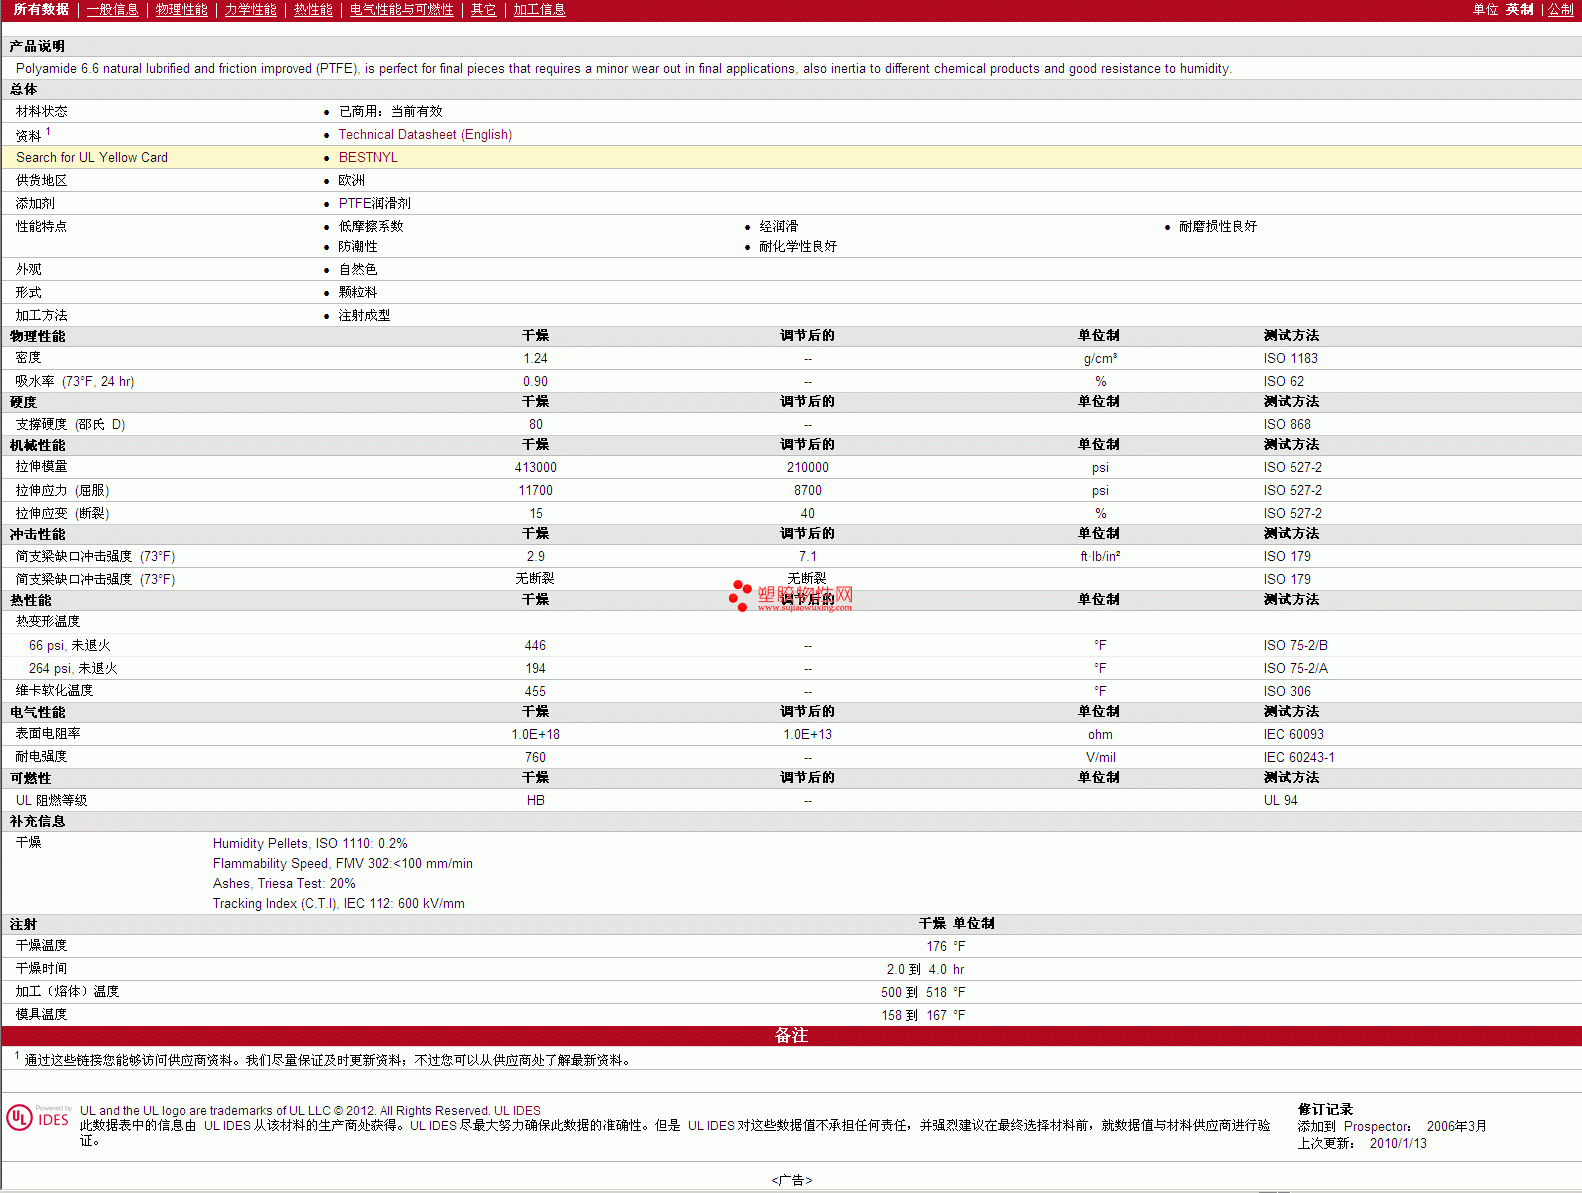The height and width of the screenshot is (1193, 1582).
Task: Select the Vicat softening value 455
Action: pyautogui.click(x=535, y=691)
